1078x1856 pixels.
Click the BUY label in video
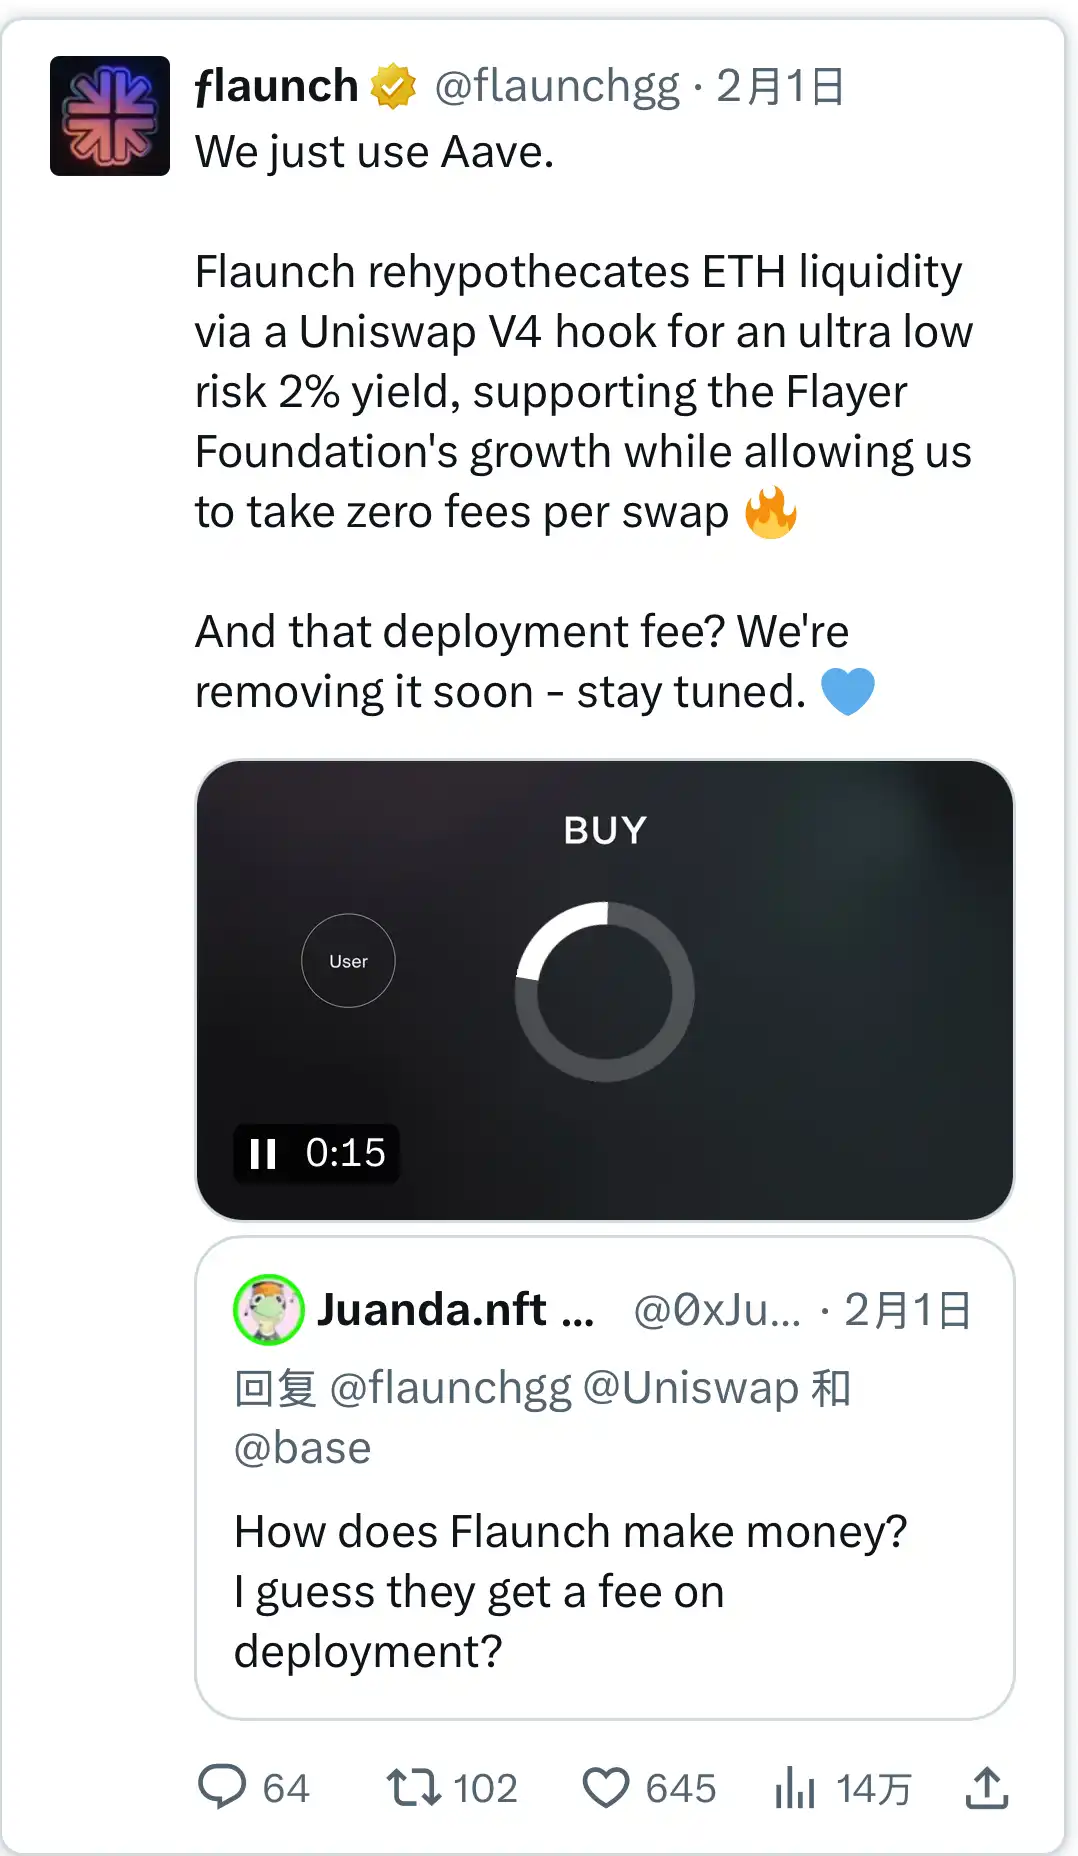click(x=605, y=830)
